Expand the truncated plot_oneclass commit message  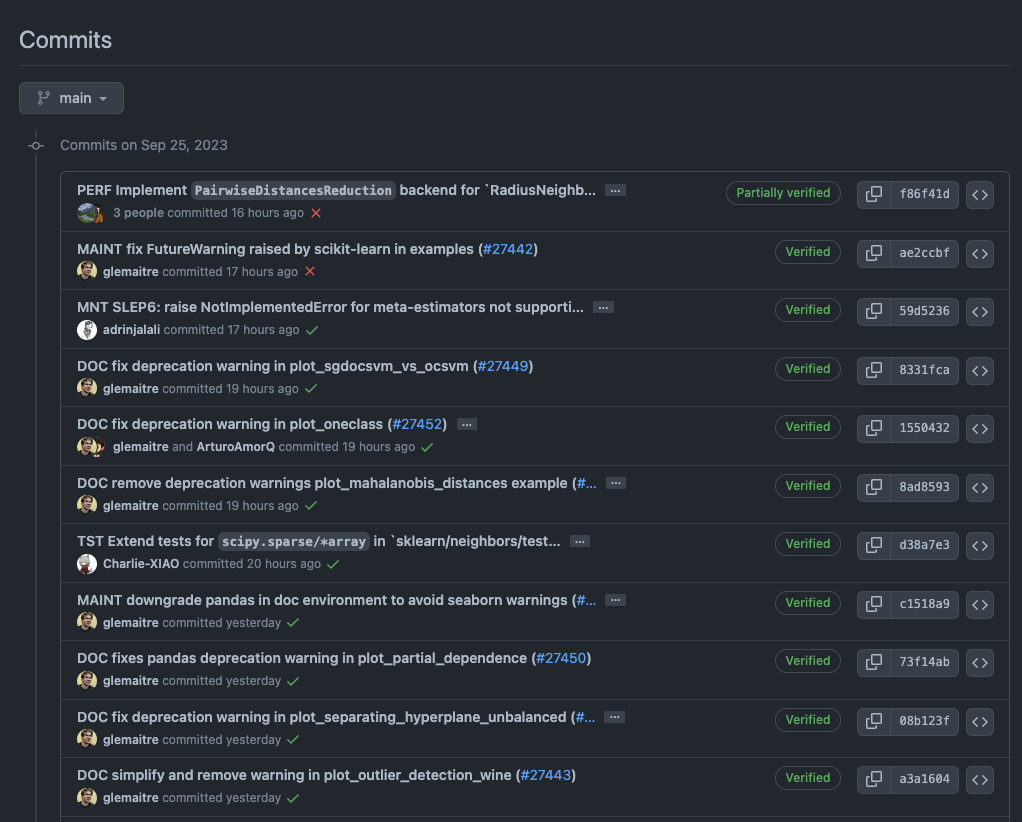466,424
